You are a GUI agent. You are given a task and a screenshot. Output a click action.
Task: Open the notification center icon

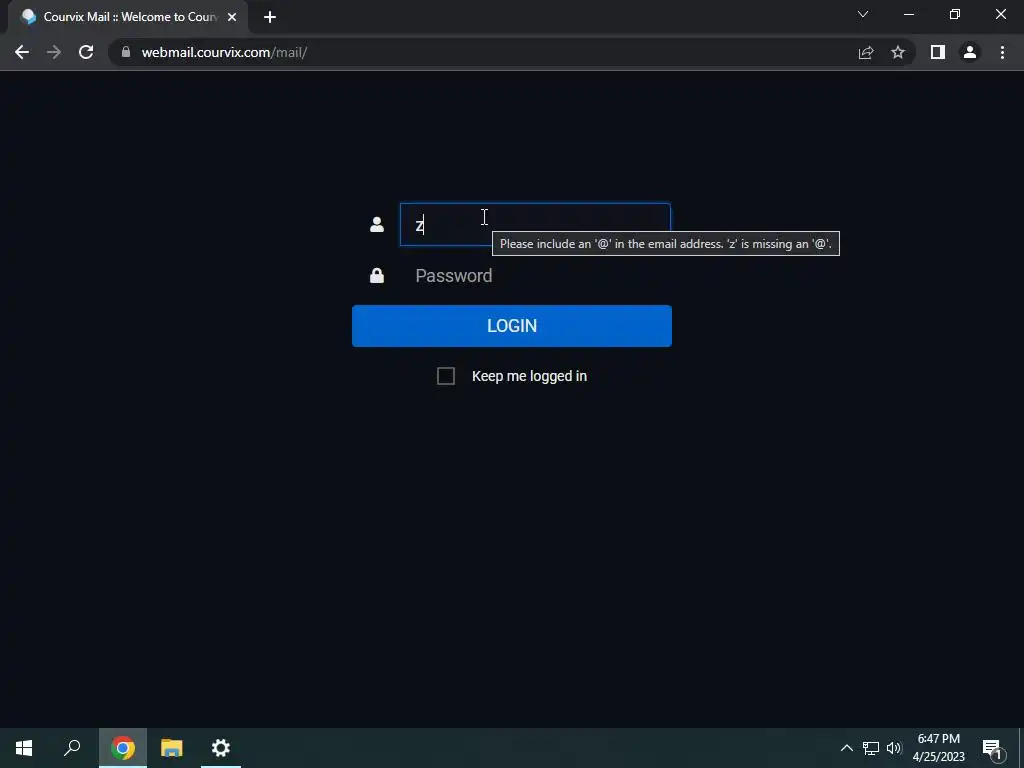point(992,748)
